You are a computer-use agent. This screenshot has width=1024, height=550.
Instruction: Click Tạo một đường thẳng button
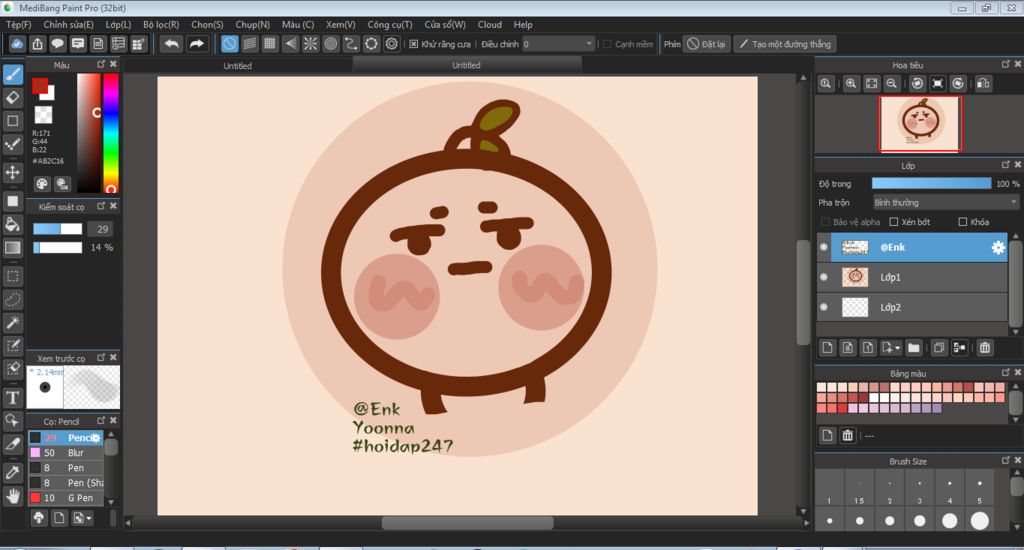(786, 44)
